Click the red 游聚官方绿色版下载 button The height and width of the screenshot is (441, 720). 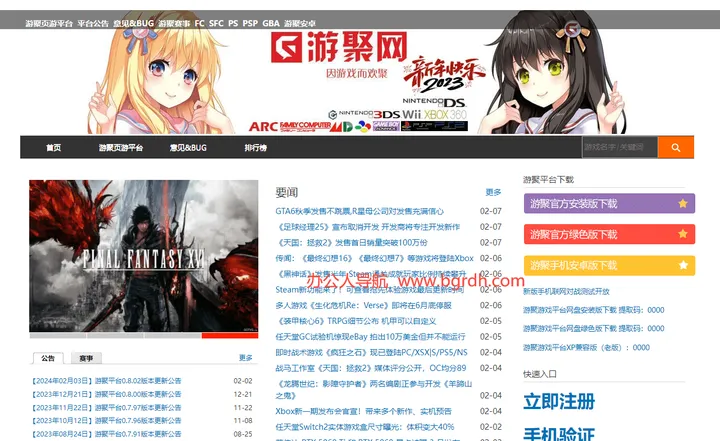click(x=609, y=234)
